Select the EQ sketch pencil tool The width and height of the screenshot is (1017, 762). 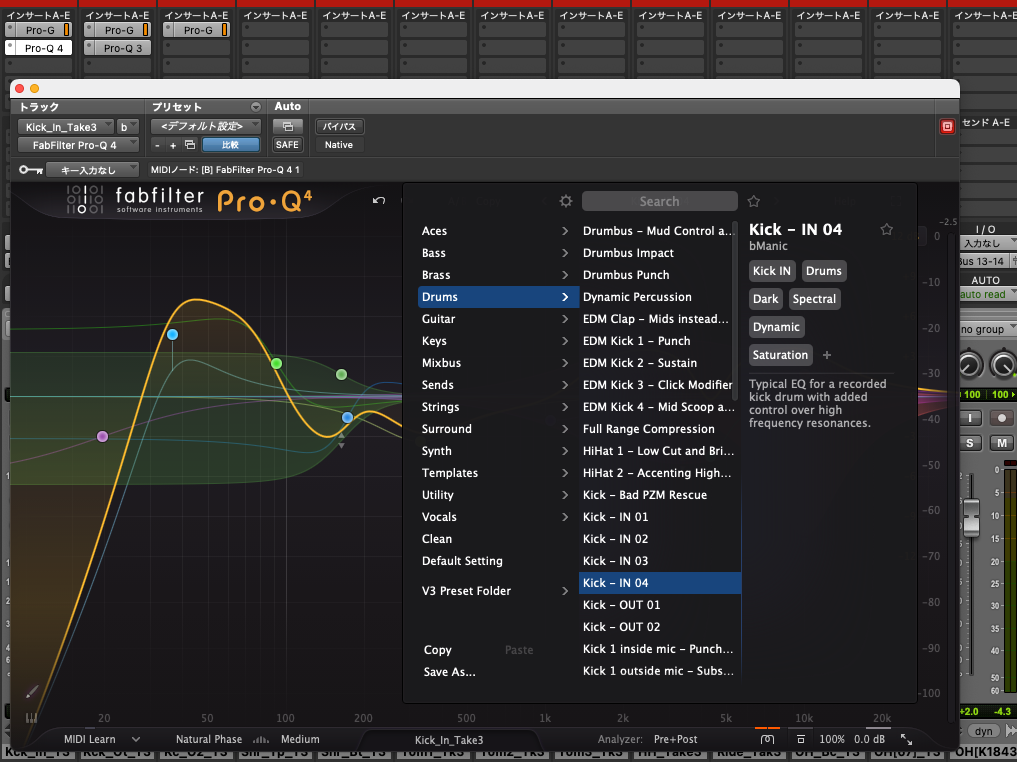click(32, 693)
